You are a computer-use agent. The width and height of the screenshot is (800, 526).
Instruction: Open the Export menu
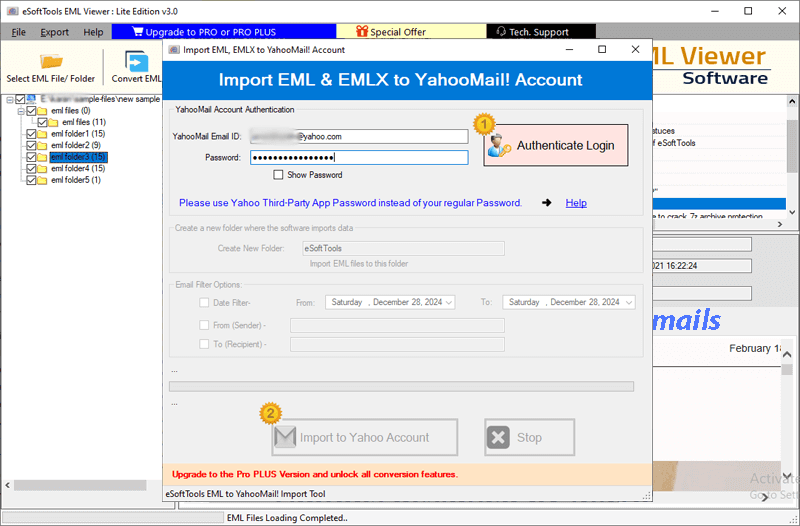[x=55, y=32]
